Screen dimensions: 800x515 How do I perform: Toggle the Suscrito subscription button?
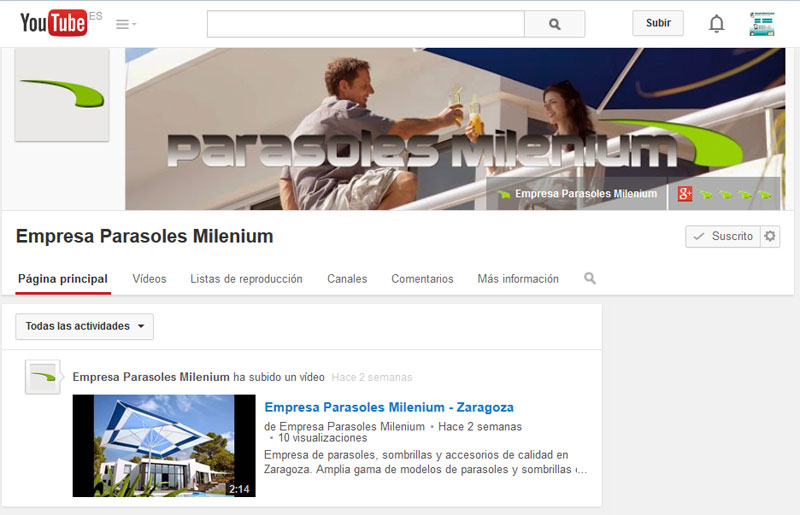[722, 236]
